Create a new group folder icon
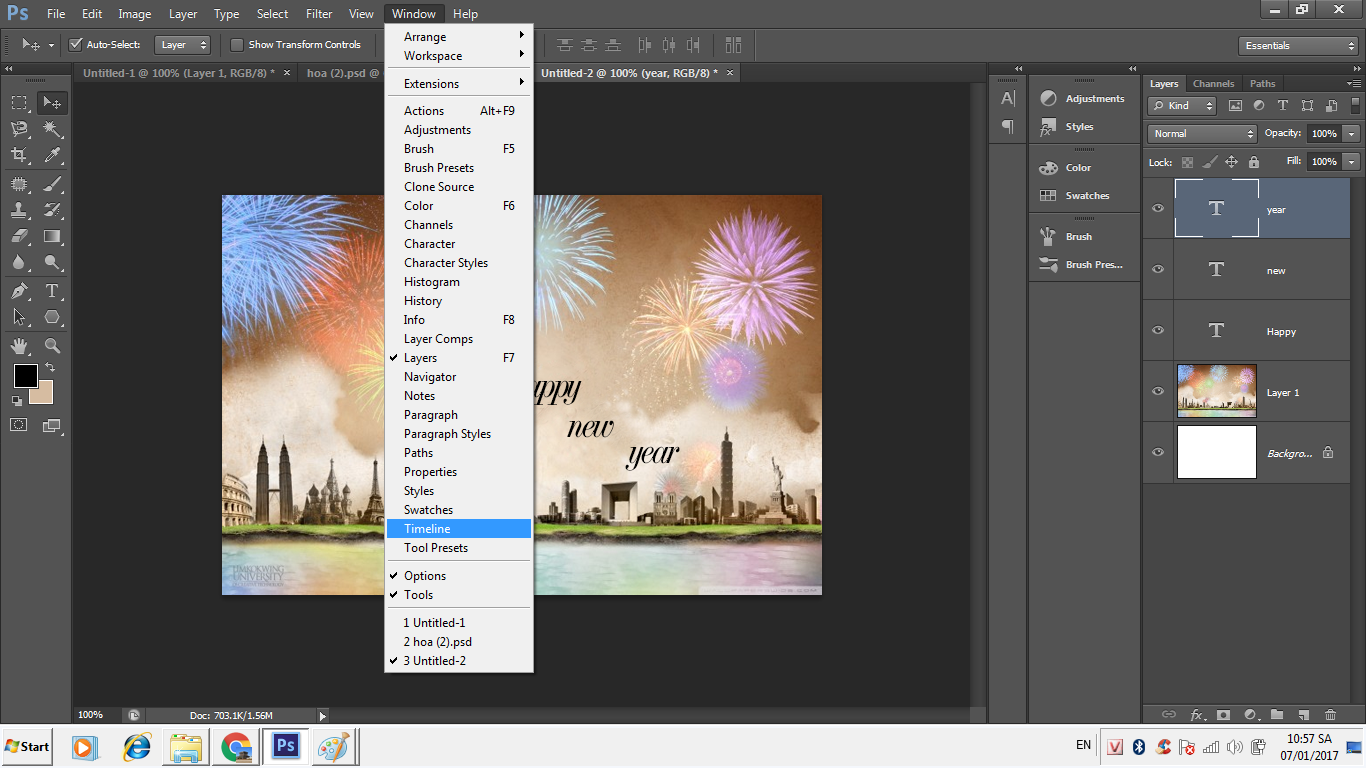This screenshot has height=768, width=1366. coord(1277,715)
